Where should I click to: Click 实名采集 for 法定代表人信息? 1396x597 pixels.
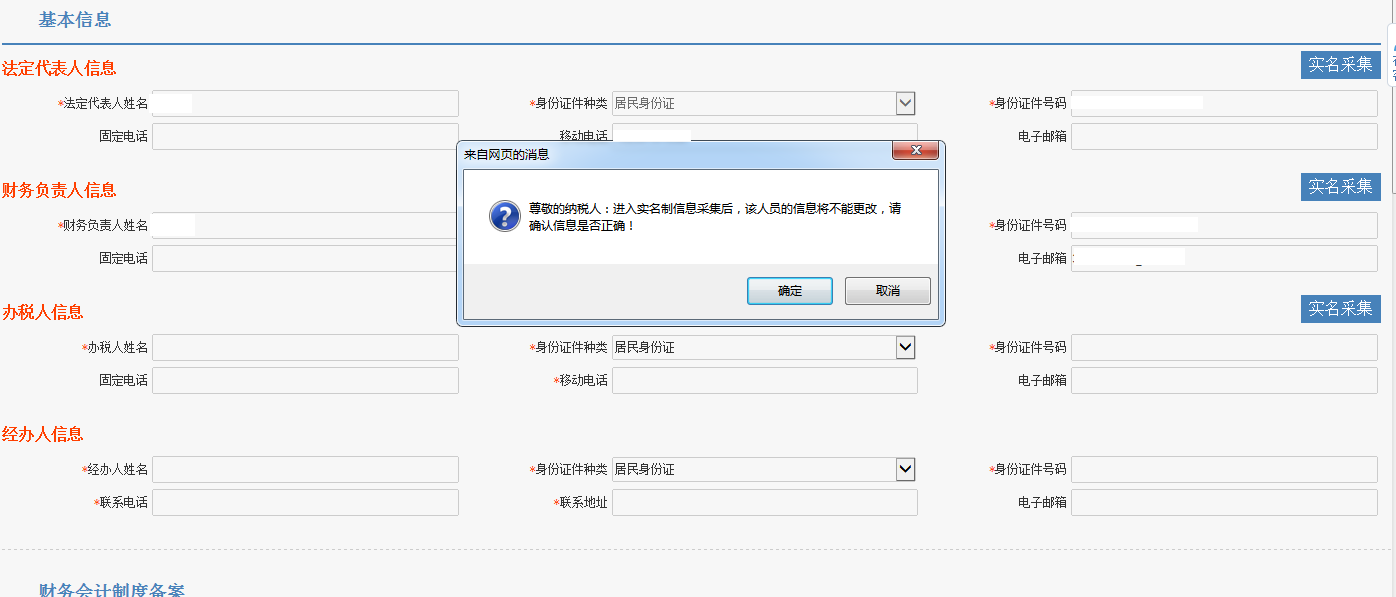[x=1340, y=64]
